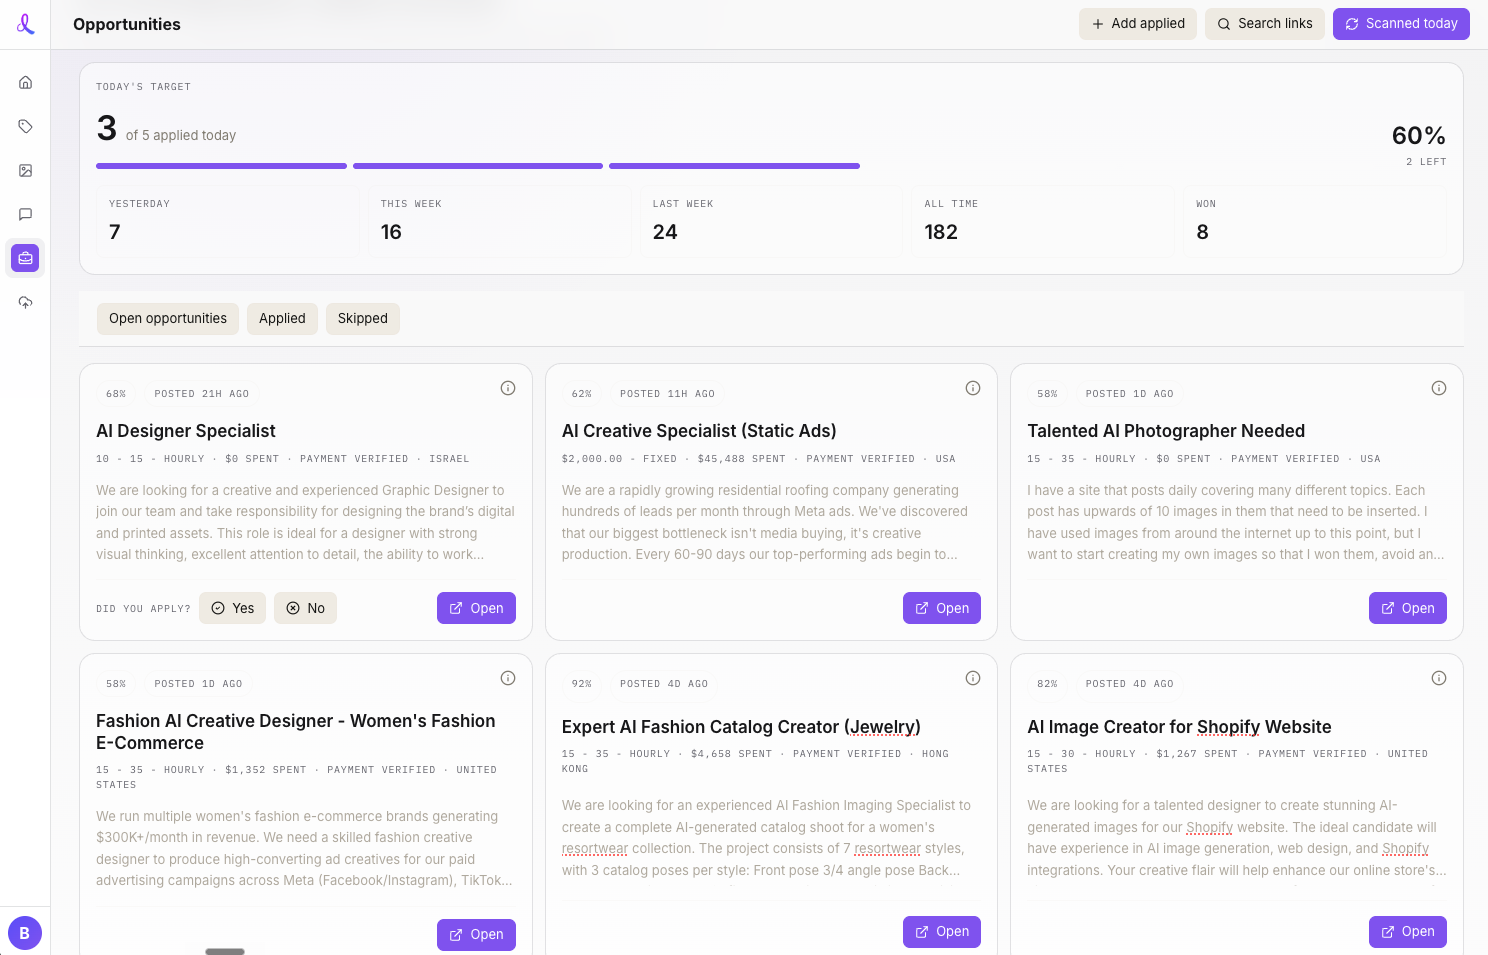Image resolution: width=1488 pixels, height=955 pixels.
Task: Click the 68% match badge
Action: coord(116,394)
